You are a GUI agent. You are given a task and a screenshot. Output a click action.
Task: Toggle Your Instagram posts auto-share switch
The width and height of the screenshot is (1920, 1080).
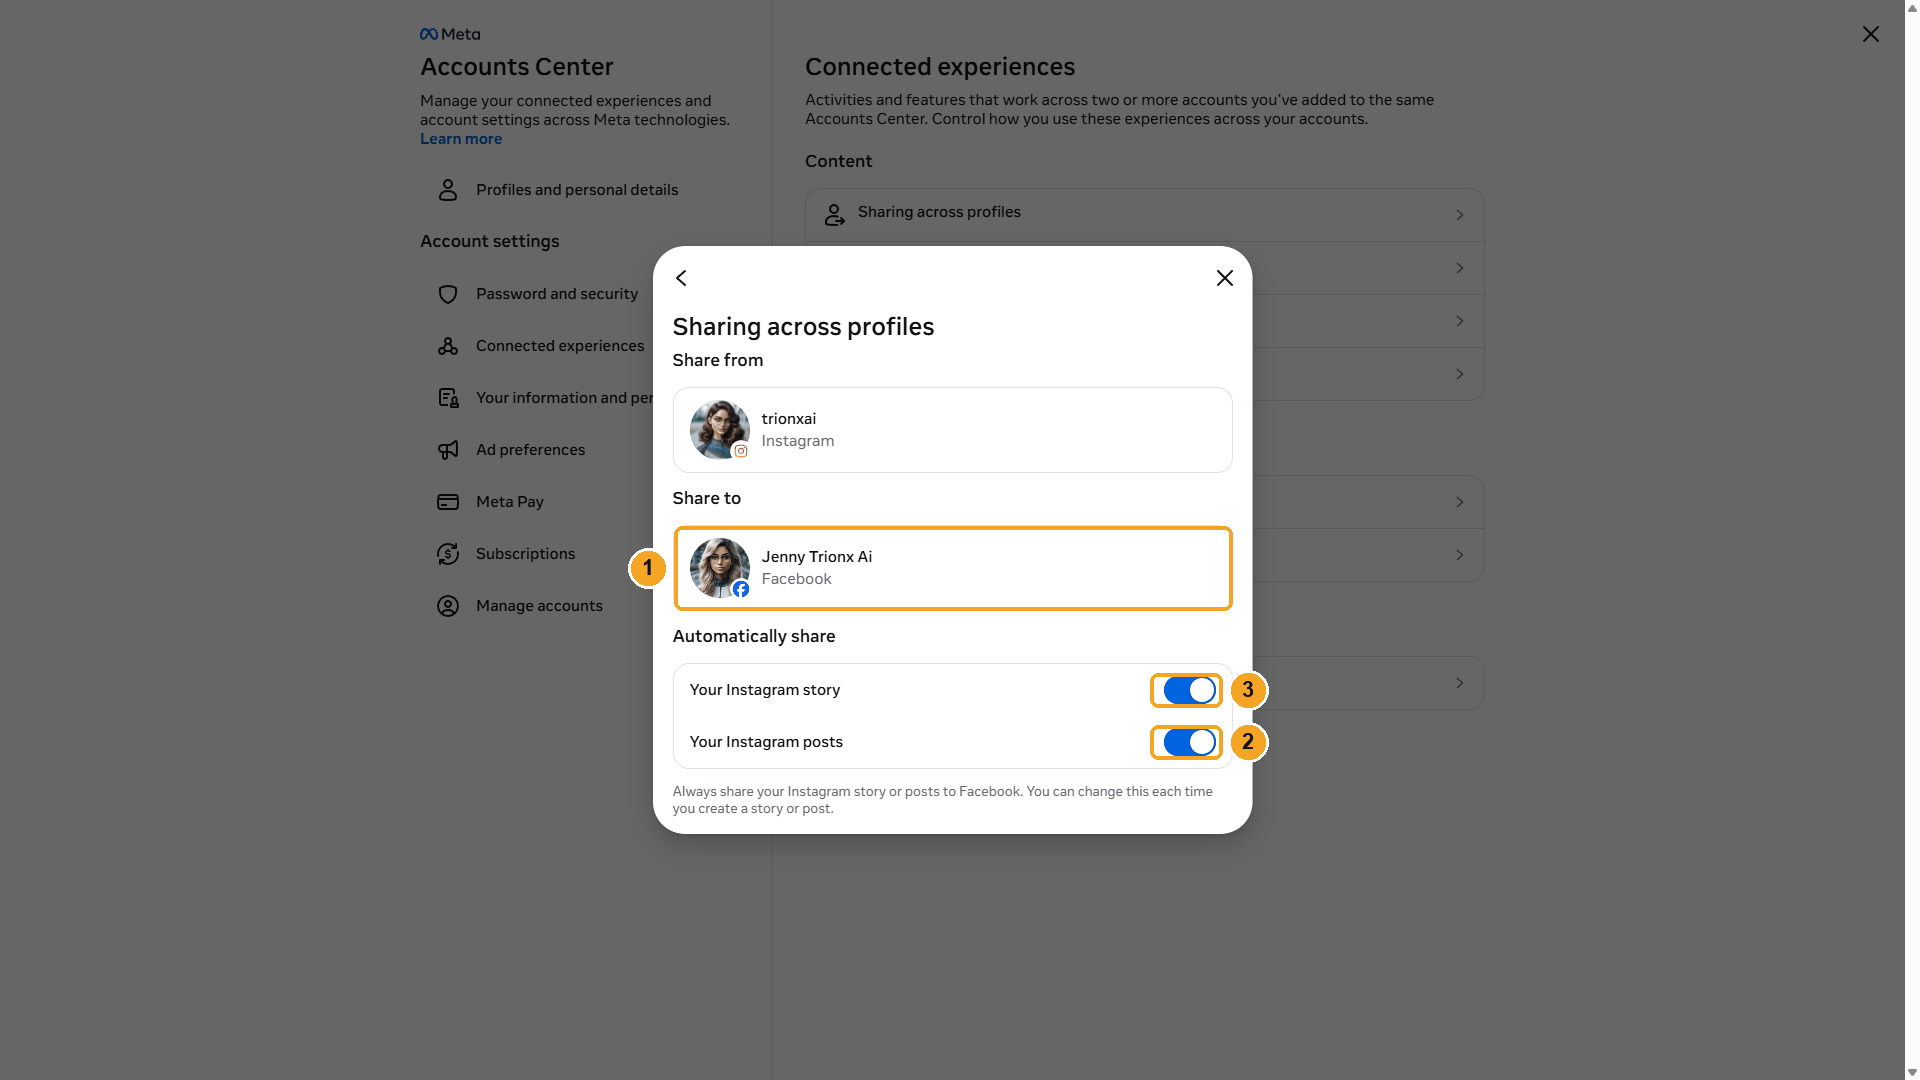[x=1189, y=742]
